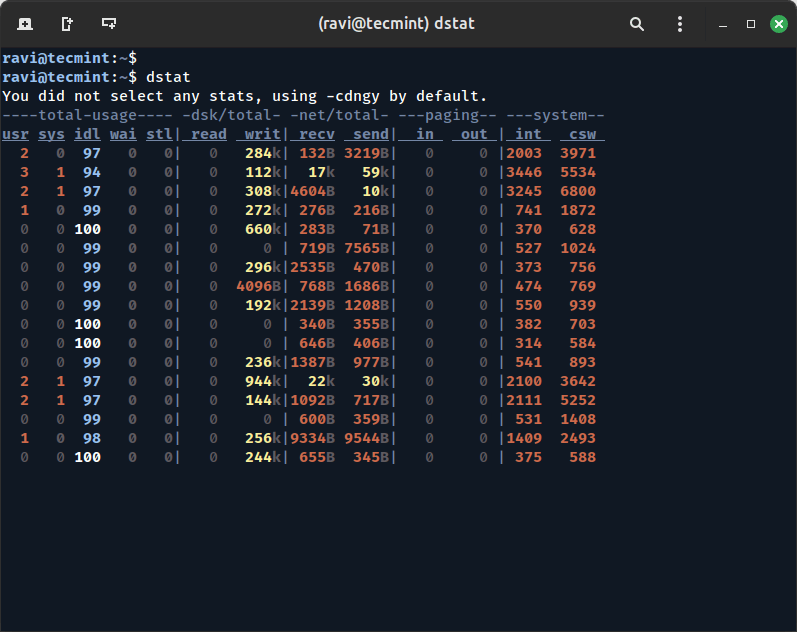Click the new terminal window icon
The height and width of the screenshot is (632, 797).
point(24,23)
